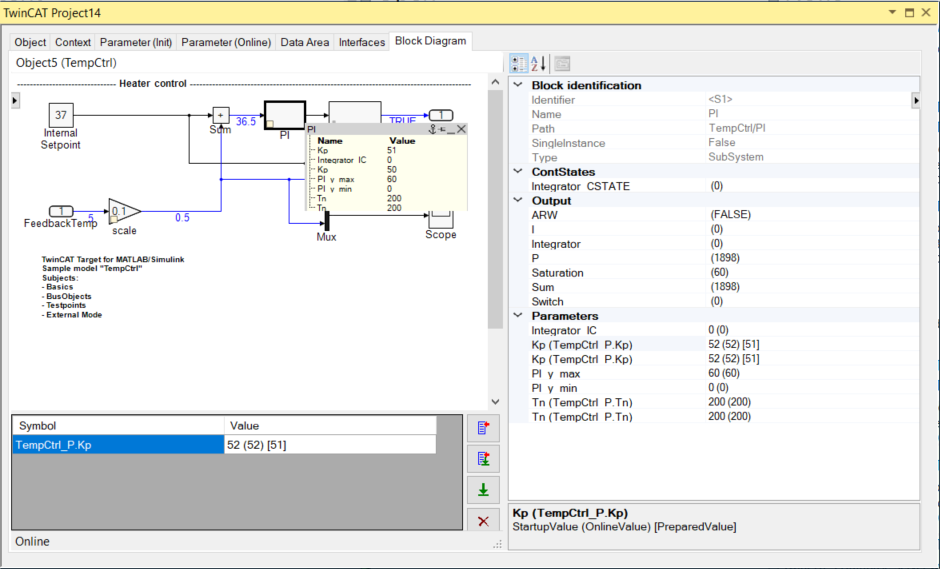Screen dimensions: 940x569
Task: Click the red X delete button
Action: [x=483, y=520]
